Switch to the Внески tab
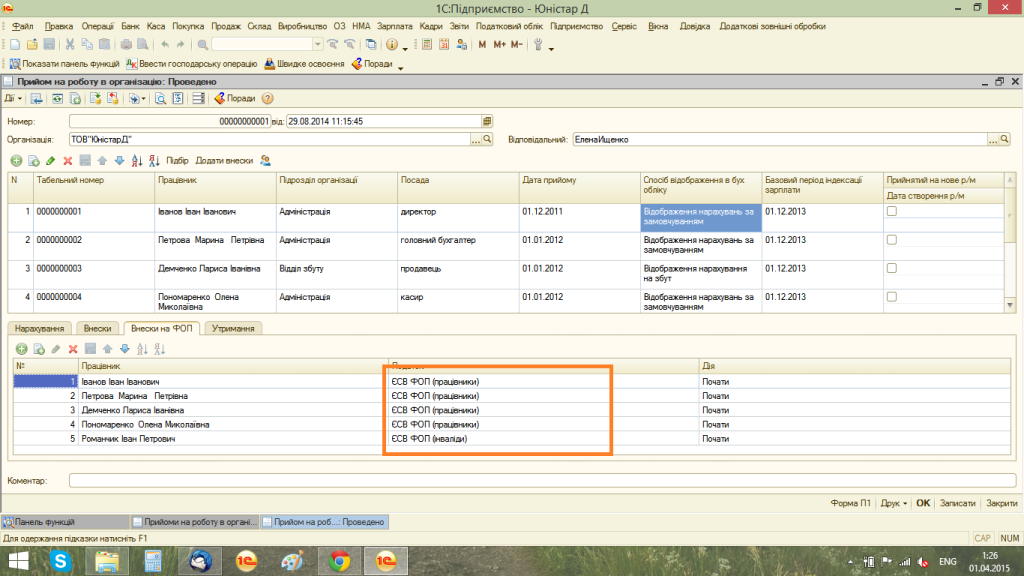 click(x=97, y=328)
